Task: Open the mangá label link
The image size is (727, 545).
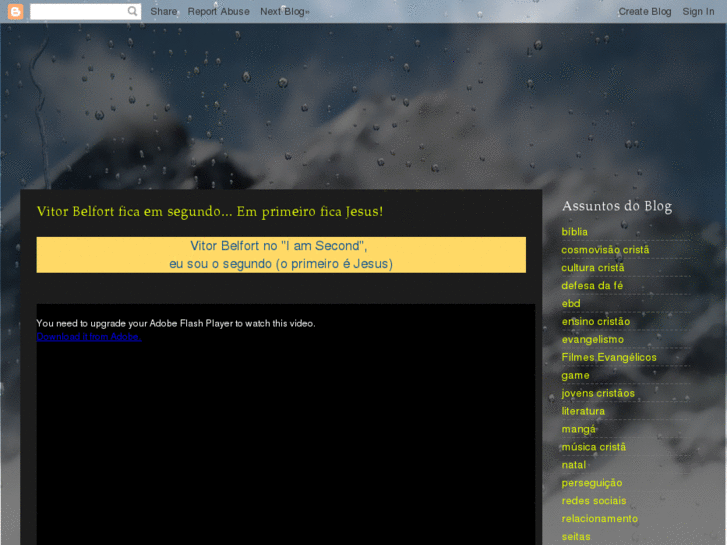Action: 579,430
